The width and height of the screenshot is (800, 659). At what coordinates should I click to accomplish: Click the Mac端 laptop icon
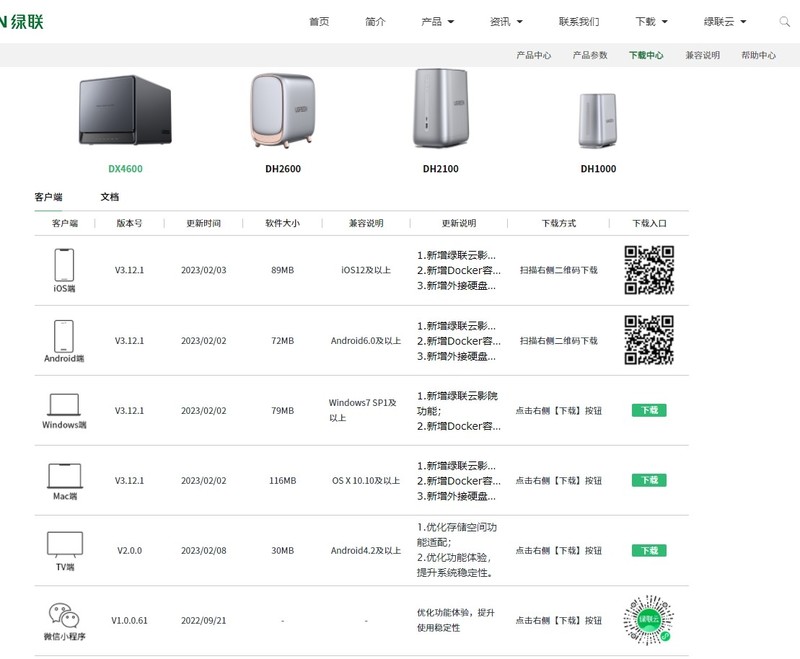point(63,475)
